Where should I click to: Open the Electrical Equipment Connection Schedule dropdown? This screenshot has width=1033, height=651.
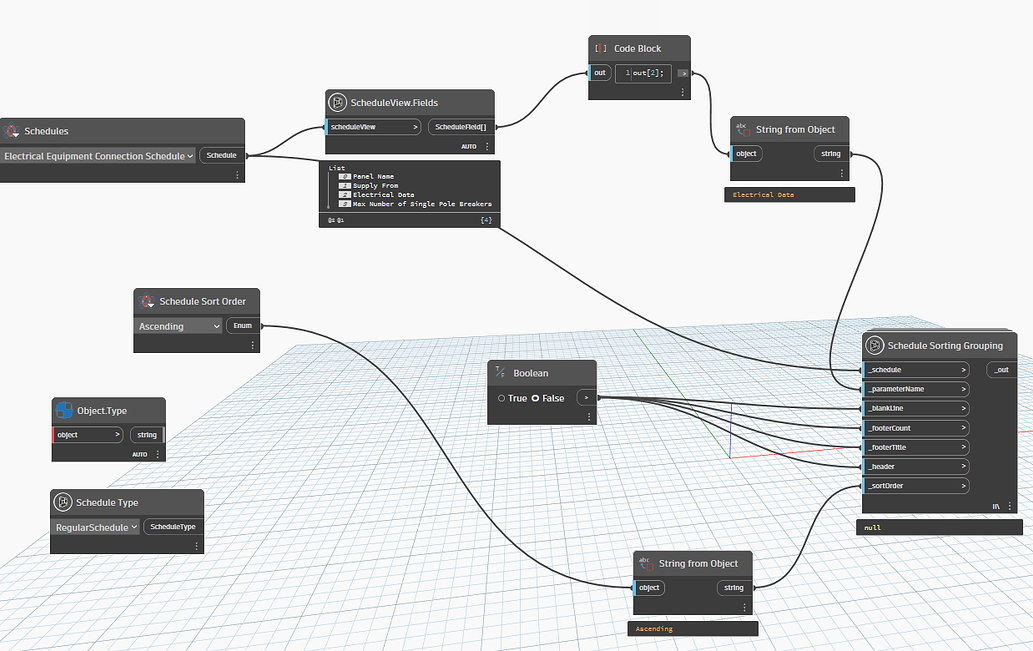pyautogui.click(x=99, y=155)
